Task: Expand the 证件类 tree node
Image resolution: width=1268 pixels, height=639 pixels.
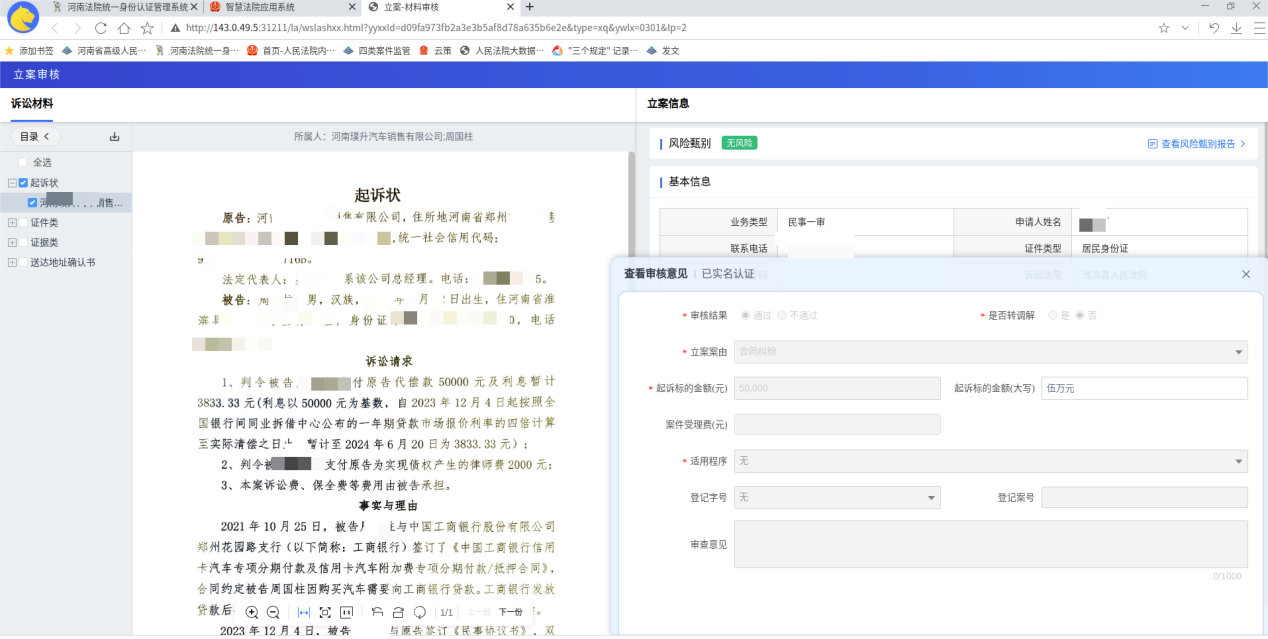Action: pyautogui.click(x=12, y=223)
